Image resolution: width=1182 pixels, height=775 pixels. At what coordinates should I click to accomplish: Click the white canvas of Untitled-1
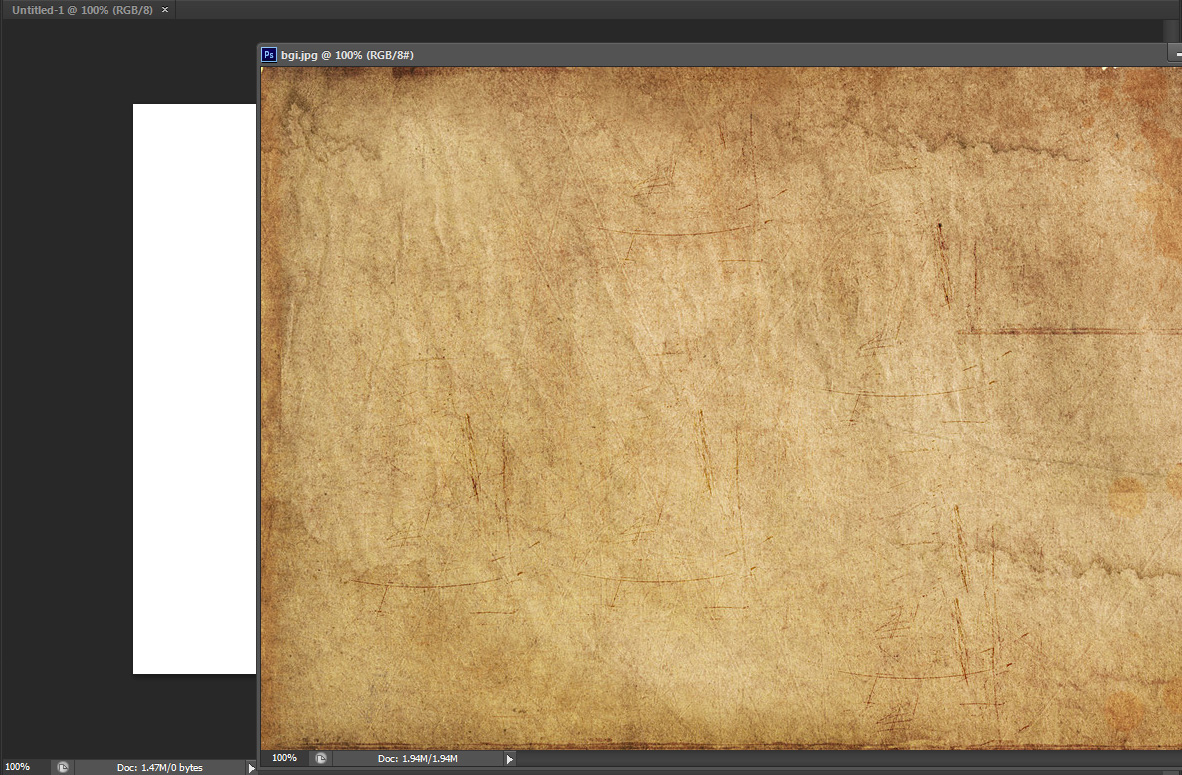pyautogui.click(x=194, y=388)
